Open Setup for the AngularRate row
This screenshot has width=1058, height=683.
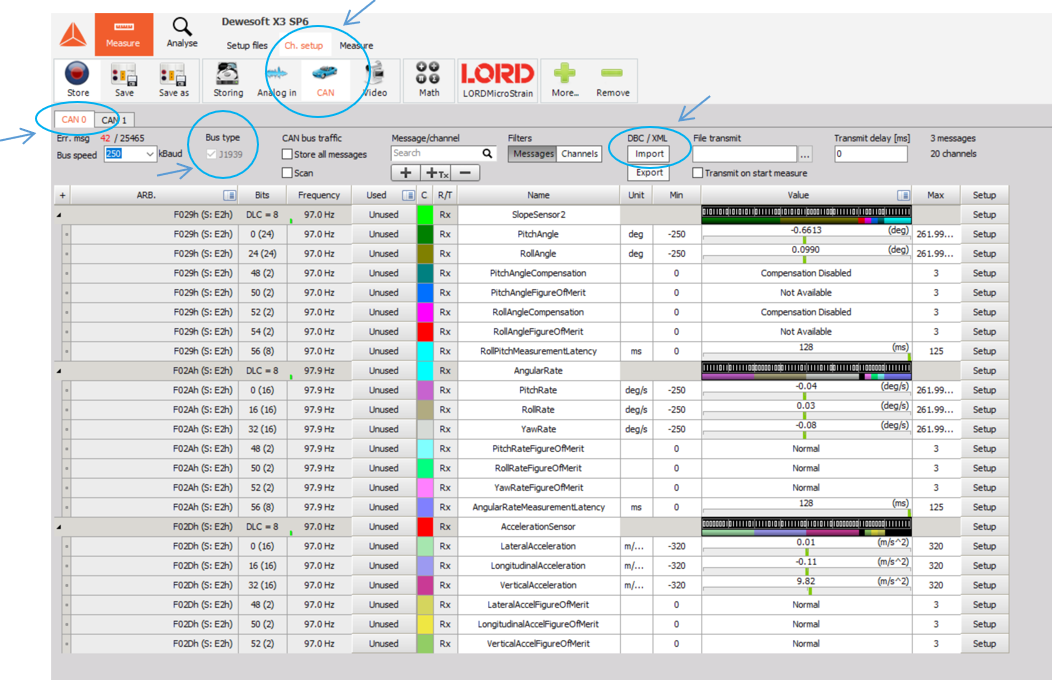pos(984,371)
